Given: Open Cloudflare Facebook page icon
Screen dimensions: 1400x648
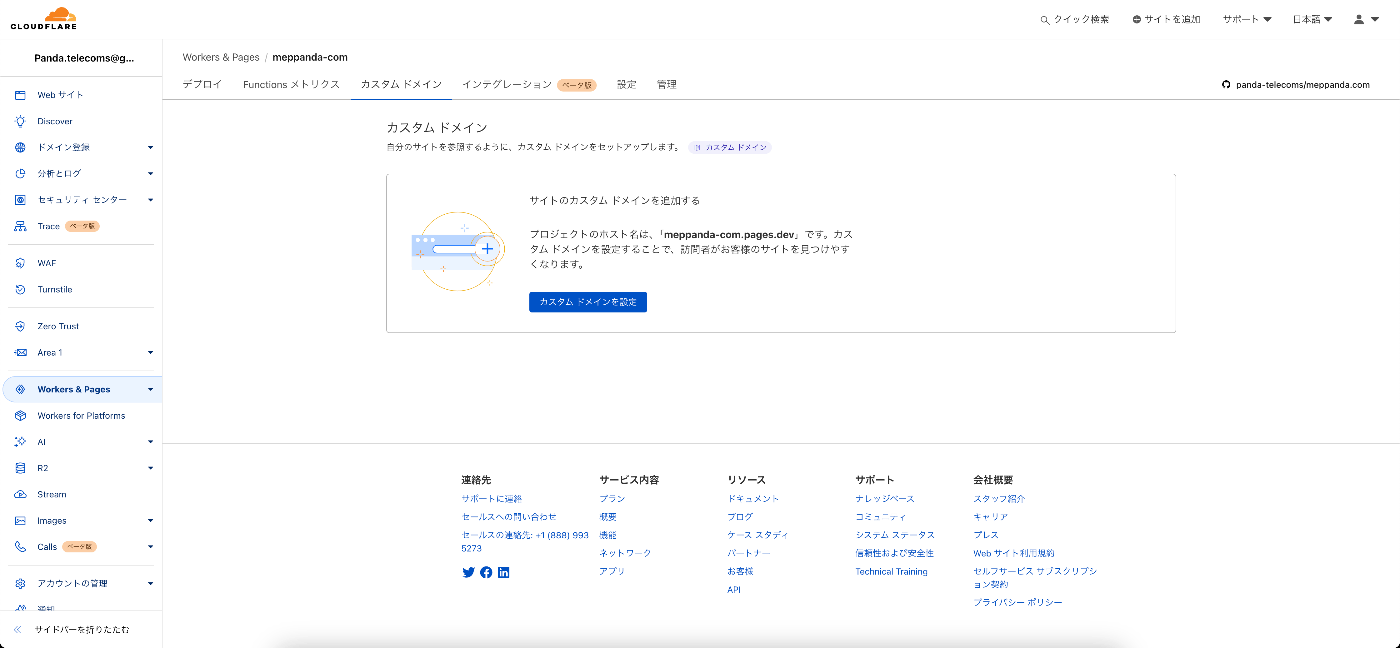Looking at the screenshot, I should [x=486, y=572].
